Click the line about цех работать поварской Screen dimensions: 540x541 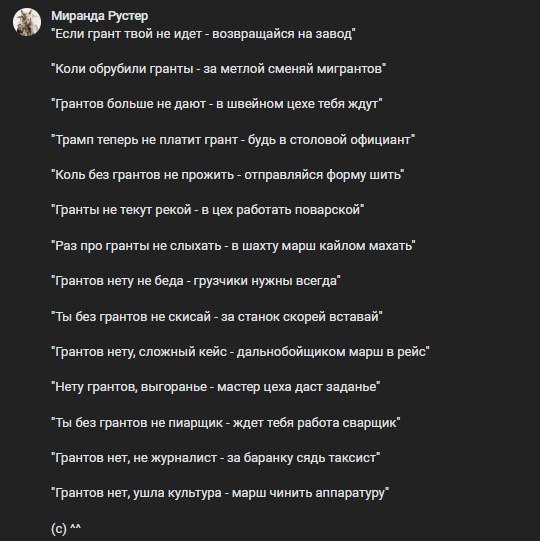click(x=208, y=210)
